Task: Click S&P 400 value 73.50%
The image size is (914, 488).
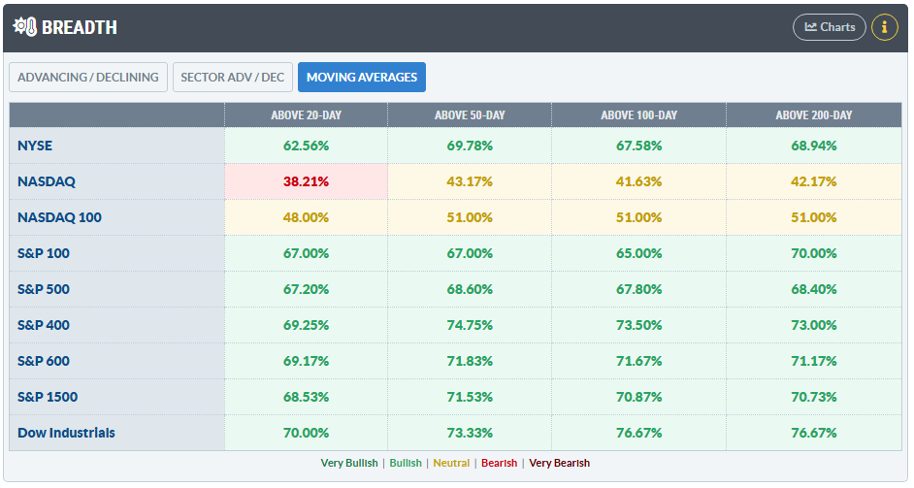Action: 639,325
